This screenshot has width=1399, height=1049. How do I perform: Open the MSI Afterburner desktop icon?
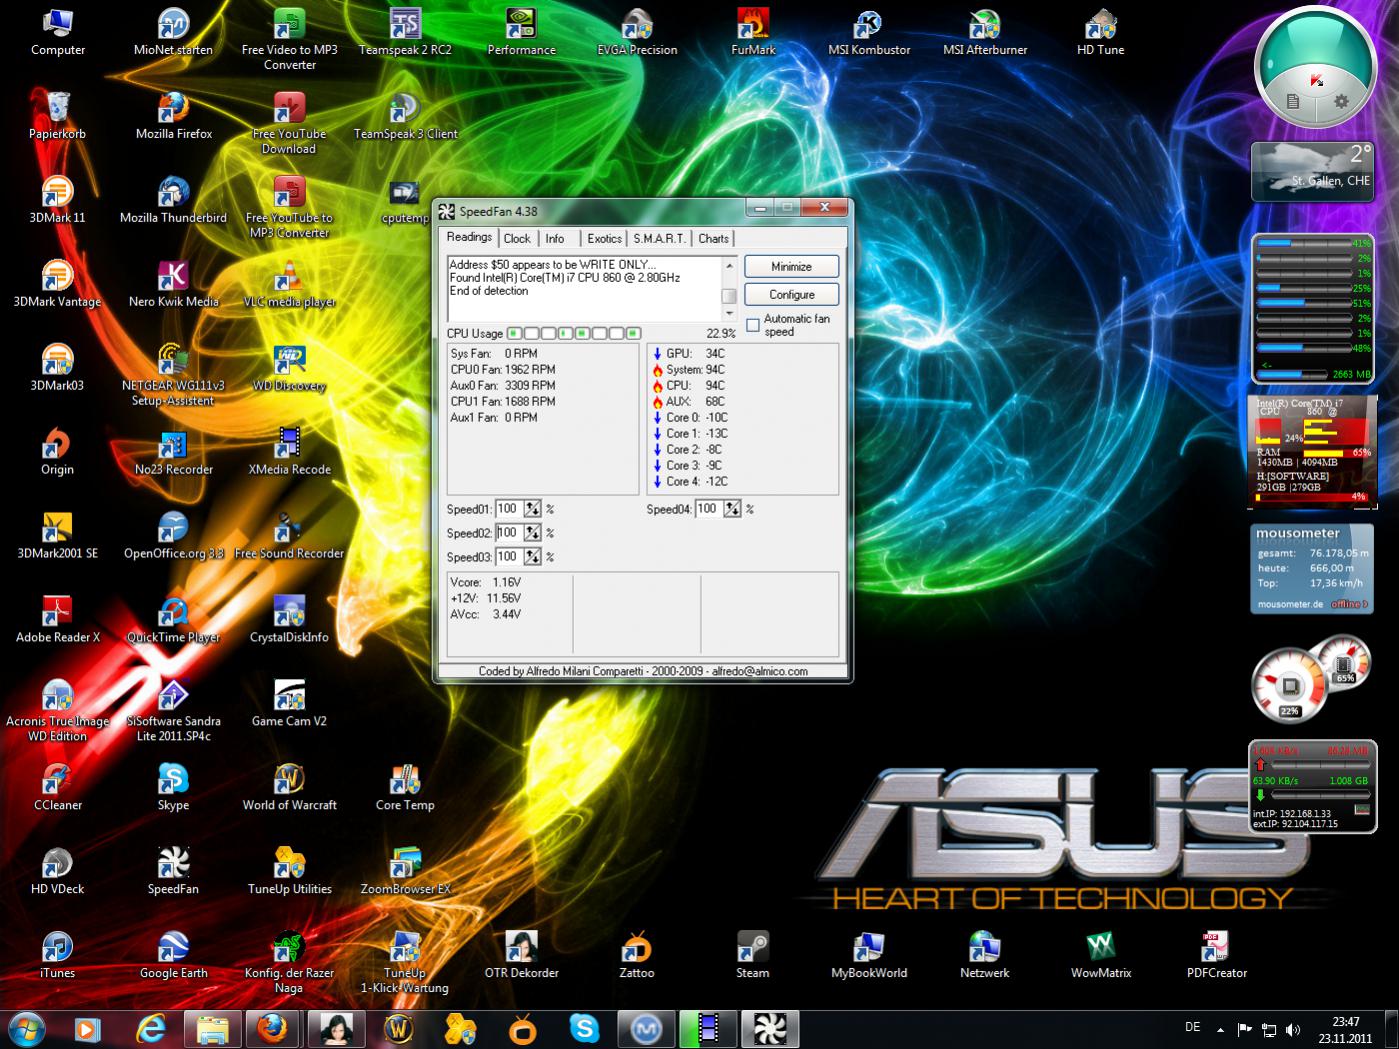coord(985,30)
